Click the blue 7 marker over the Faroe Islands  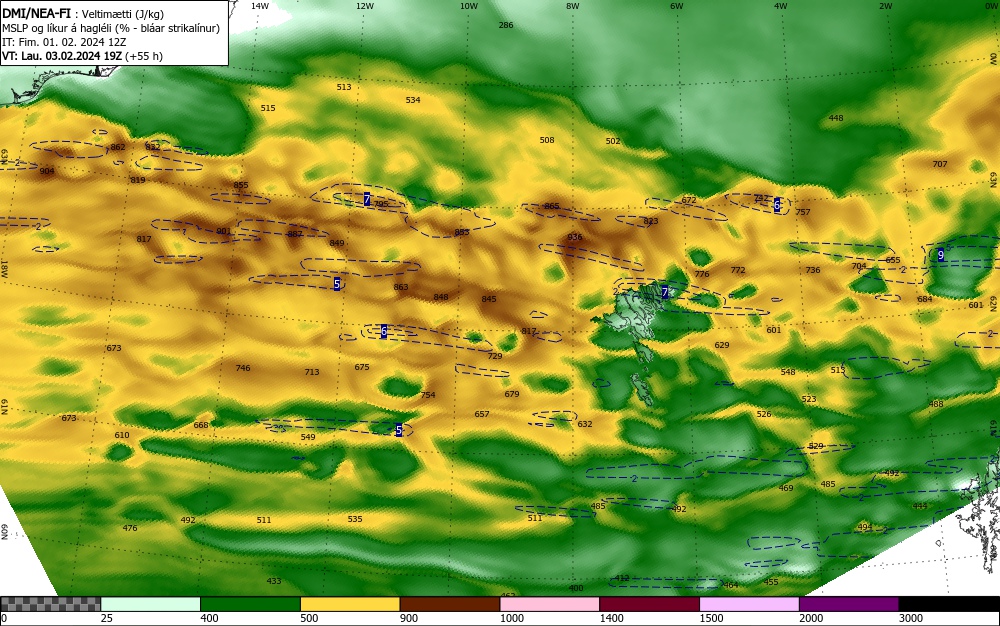pos(665,293)
